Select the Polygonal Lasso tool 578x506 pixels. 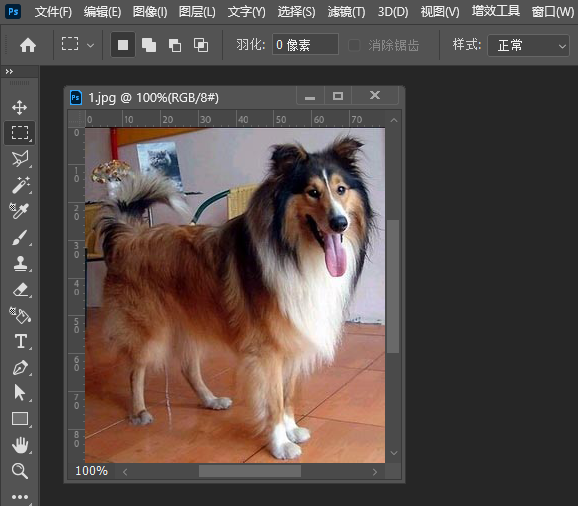(20, 159)
